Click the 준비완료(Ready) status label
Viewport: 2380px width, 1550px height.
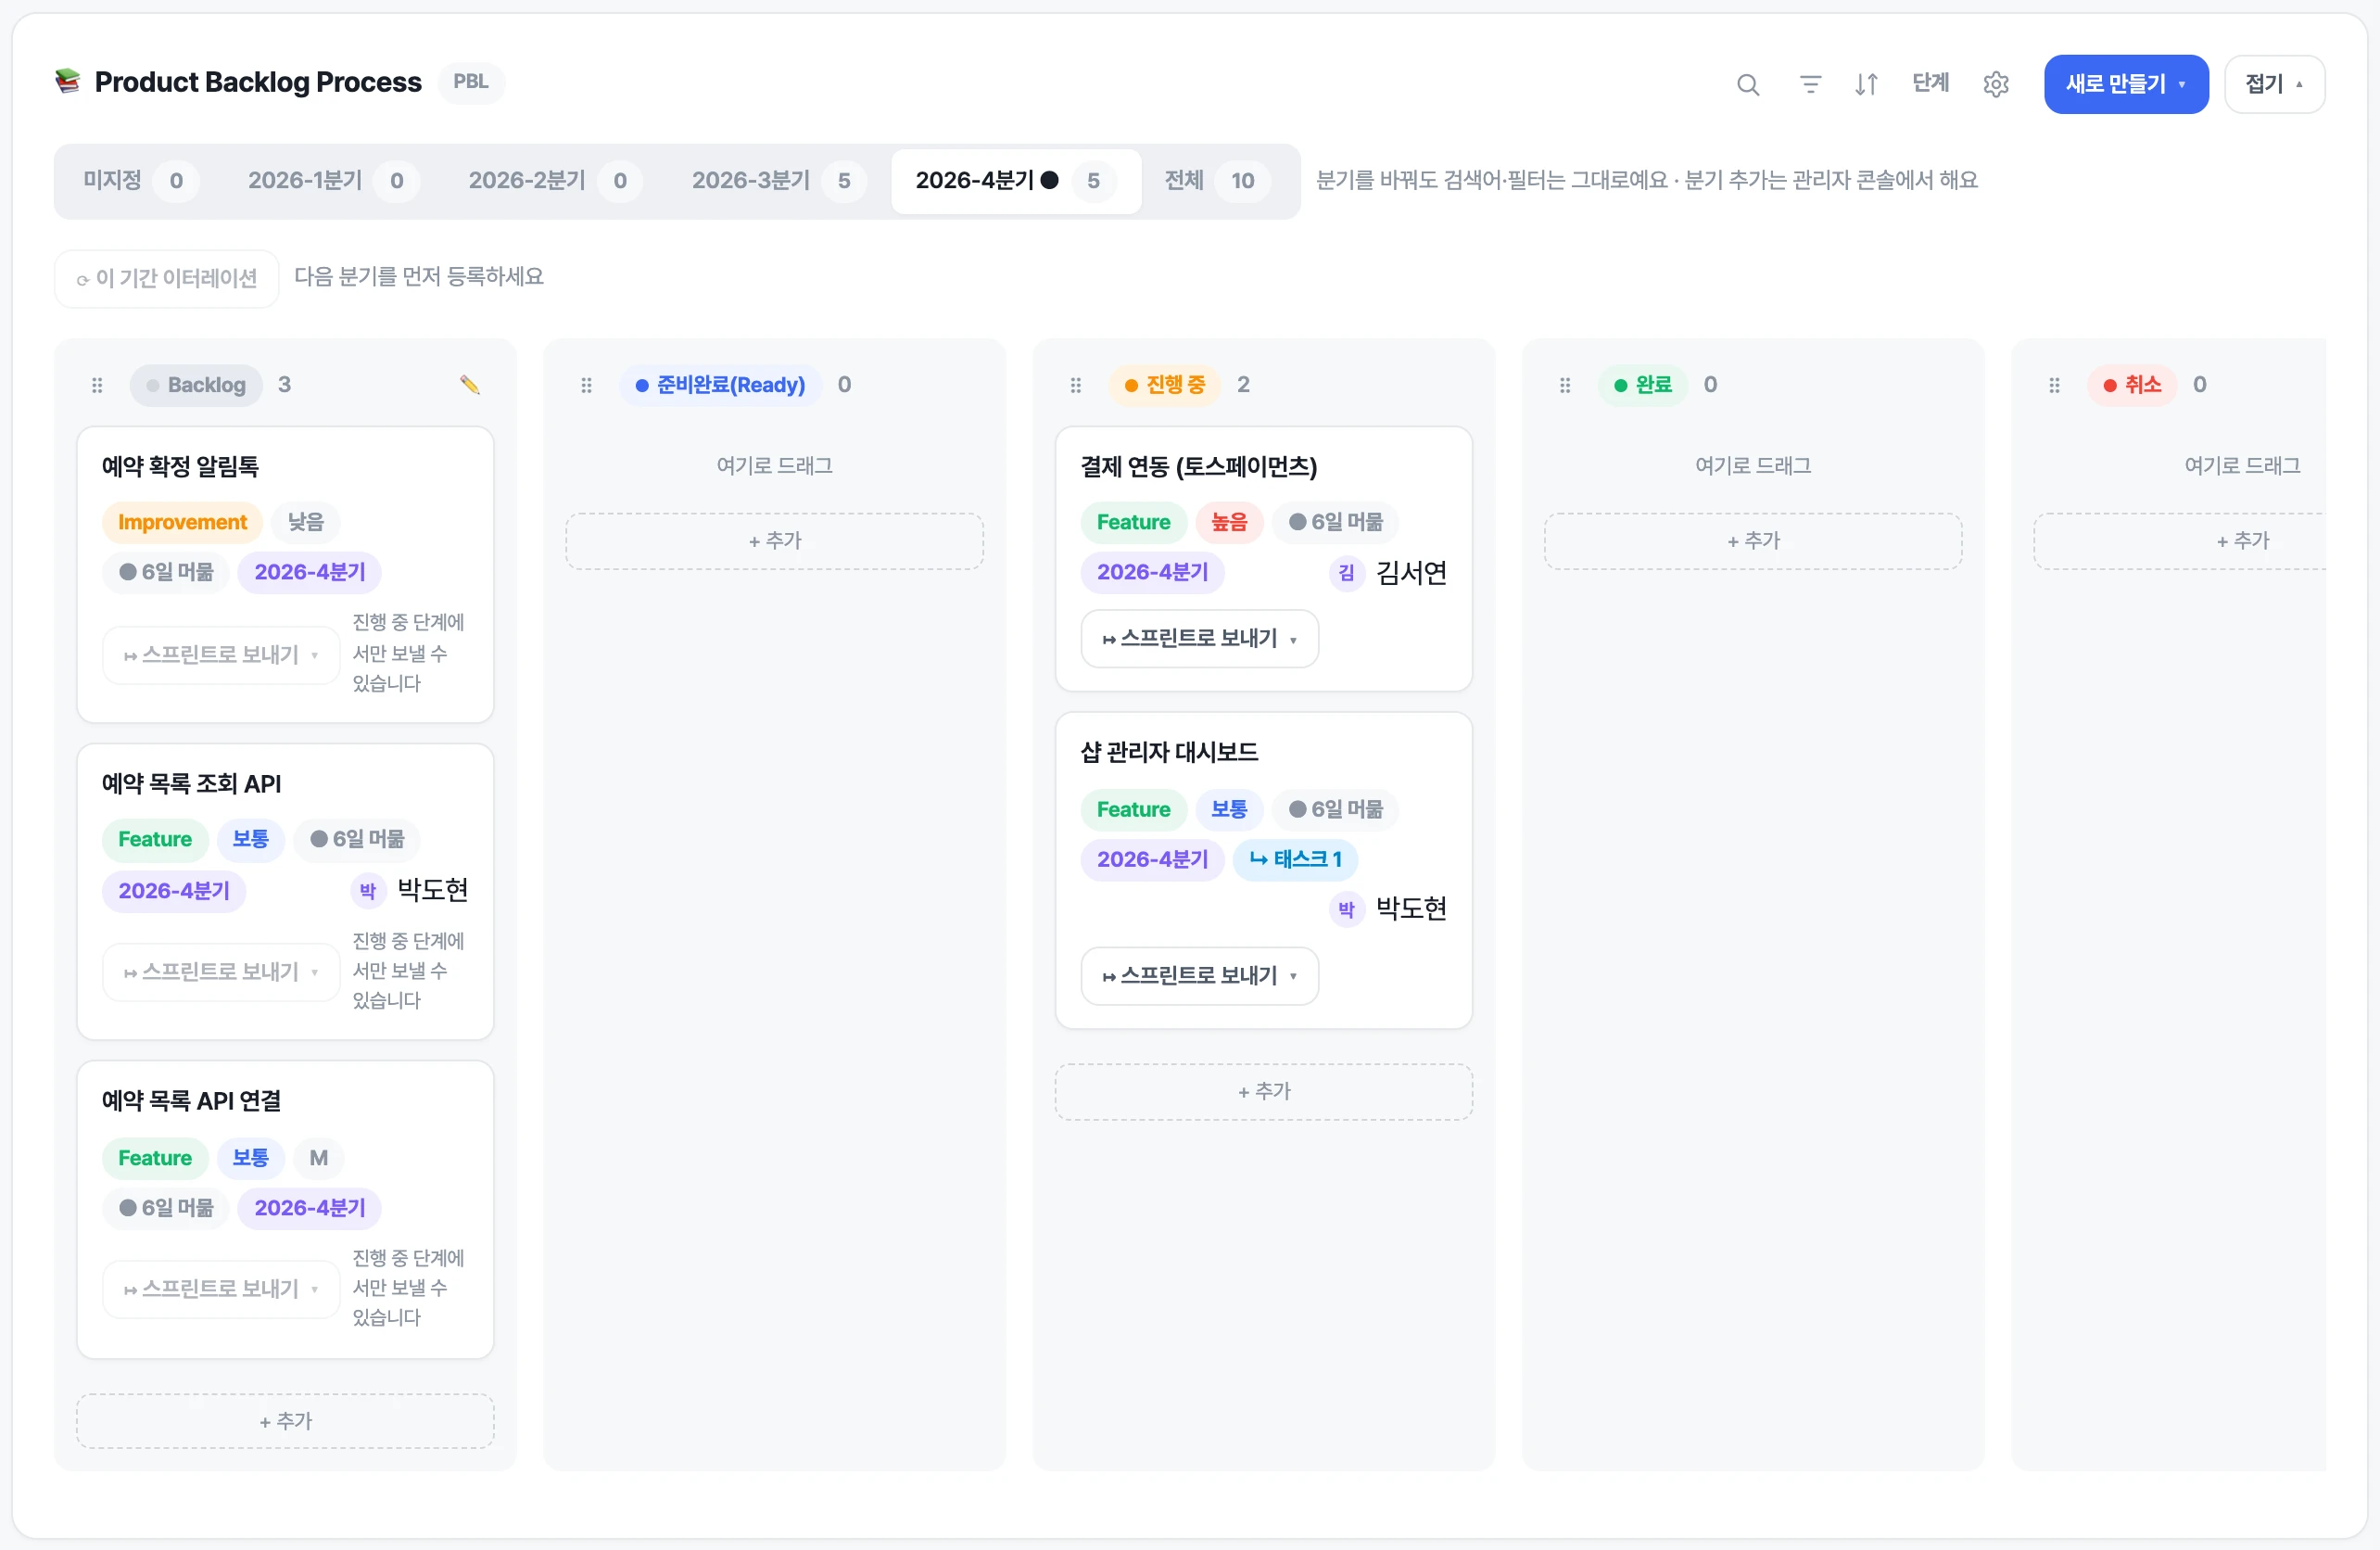720,385
